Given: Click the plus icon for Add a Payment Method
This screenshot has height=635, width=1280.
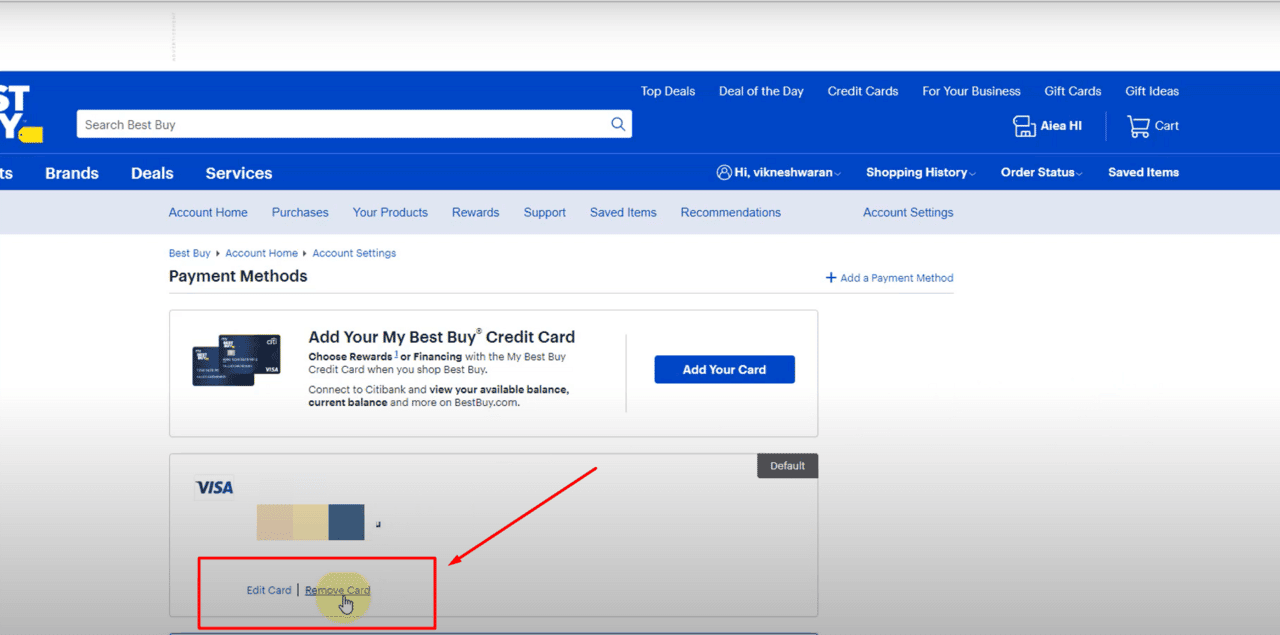Looking at the screenshot, I should click(x=831, y=278).
